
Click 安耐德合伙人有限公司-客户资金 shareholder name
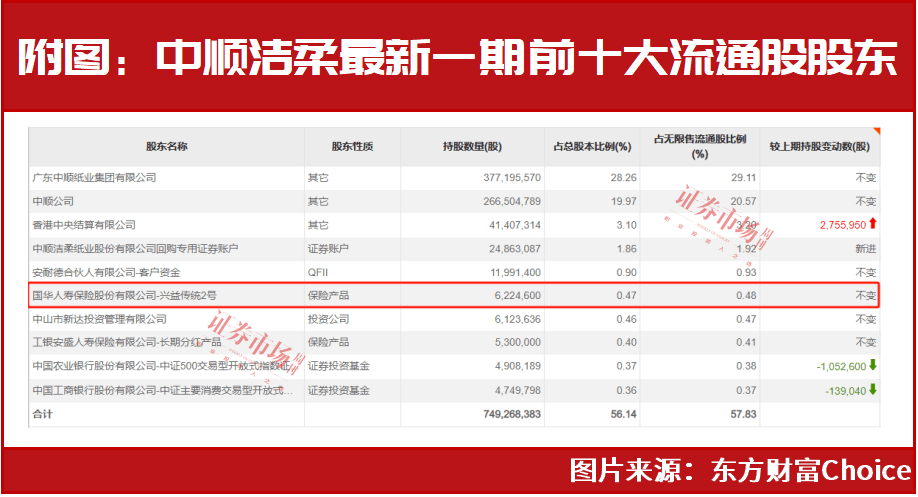(106, 272)
